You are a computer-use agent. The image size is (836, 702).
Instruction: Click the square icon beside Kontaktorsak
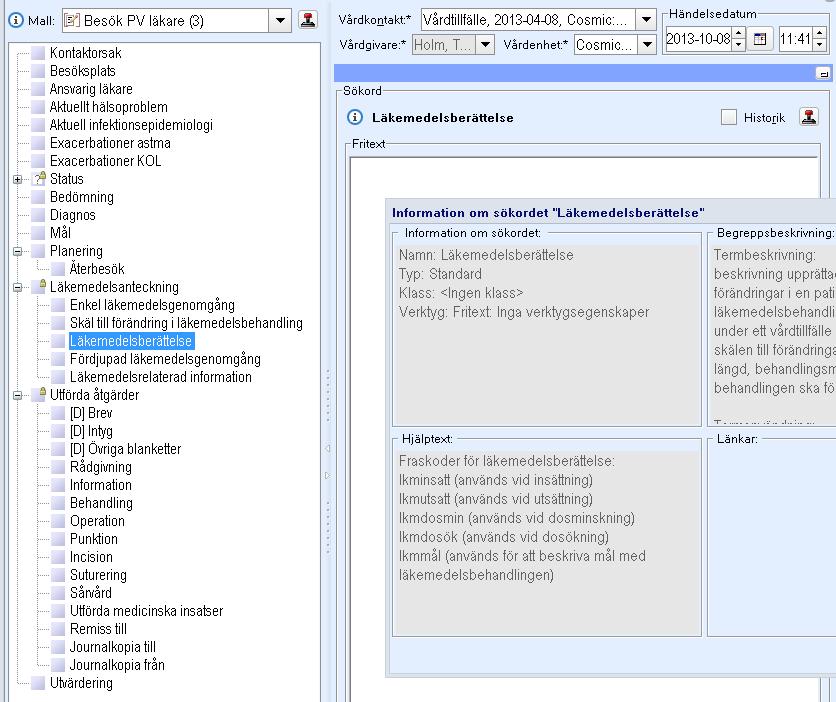pyautogui.click(x=38, y=53)
